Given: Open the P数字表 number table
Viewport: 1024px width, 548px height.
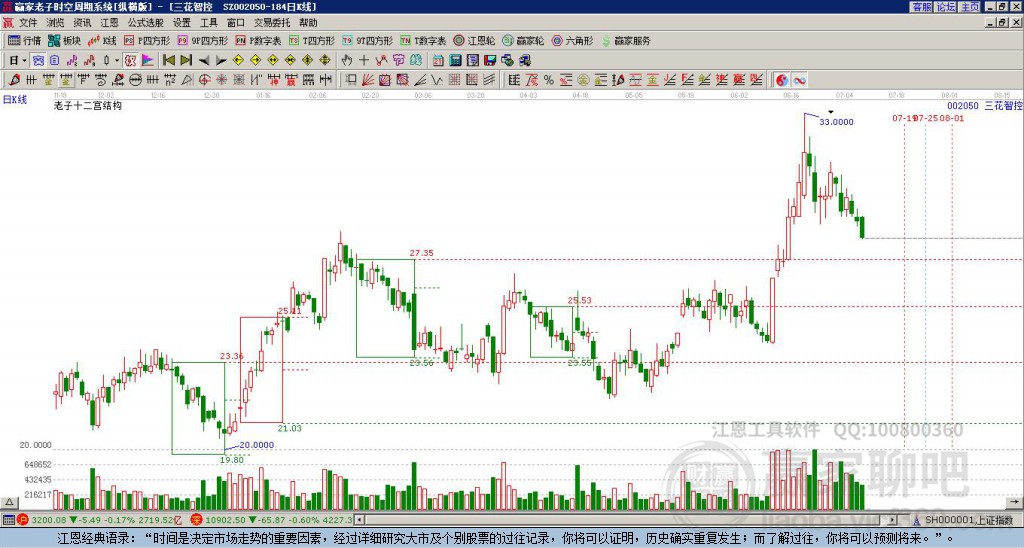Looking at the screenshot, I should coord(258,40).
